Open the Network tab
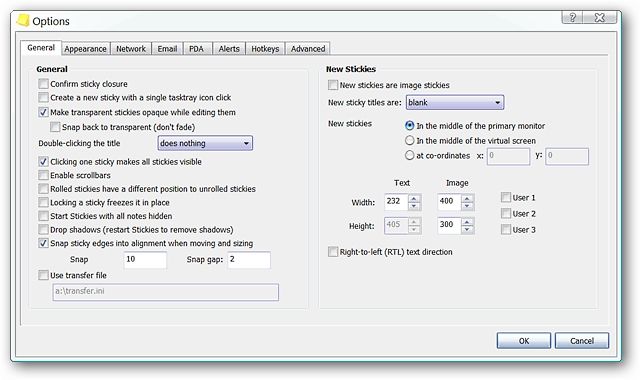Image resolution: width=640 pixels, height=380 pixels. 131,49
